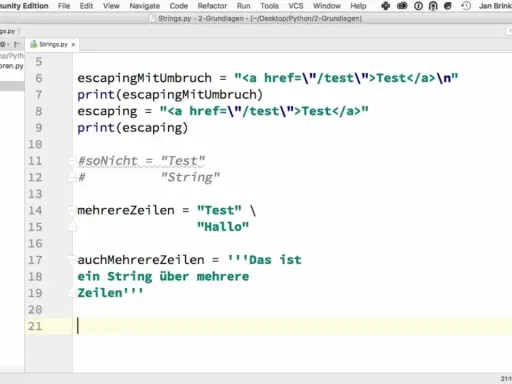Click the gutter at line number 5

point(39,62)
